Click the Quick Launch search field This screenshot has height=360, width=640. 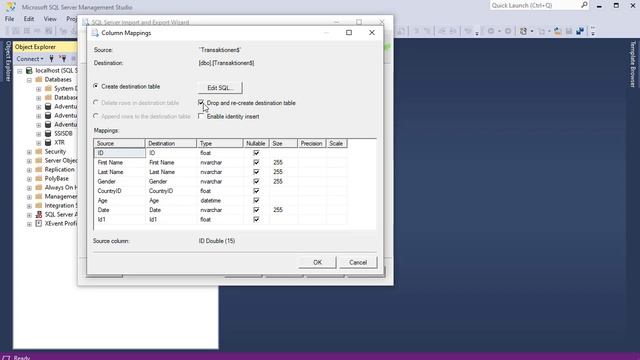click(534, 5)
